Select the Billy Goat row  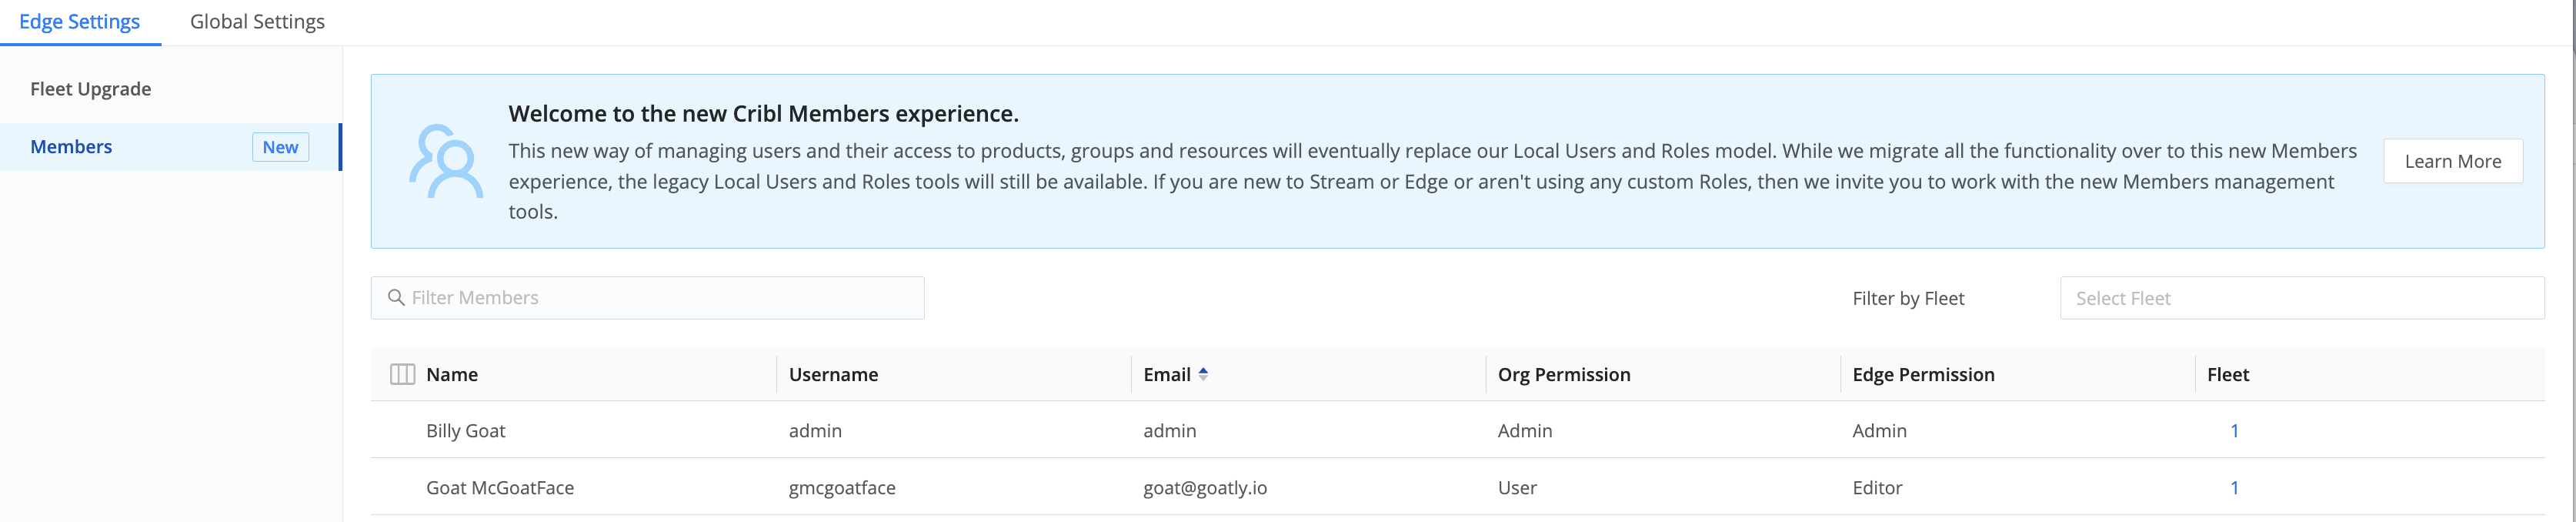click(1000, 430)
